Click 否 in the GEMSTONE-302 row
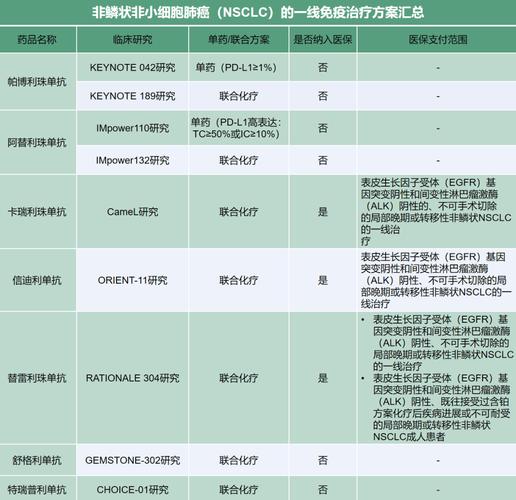The image size is (516, 500). [323, 460]
